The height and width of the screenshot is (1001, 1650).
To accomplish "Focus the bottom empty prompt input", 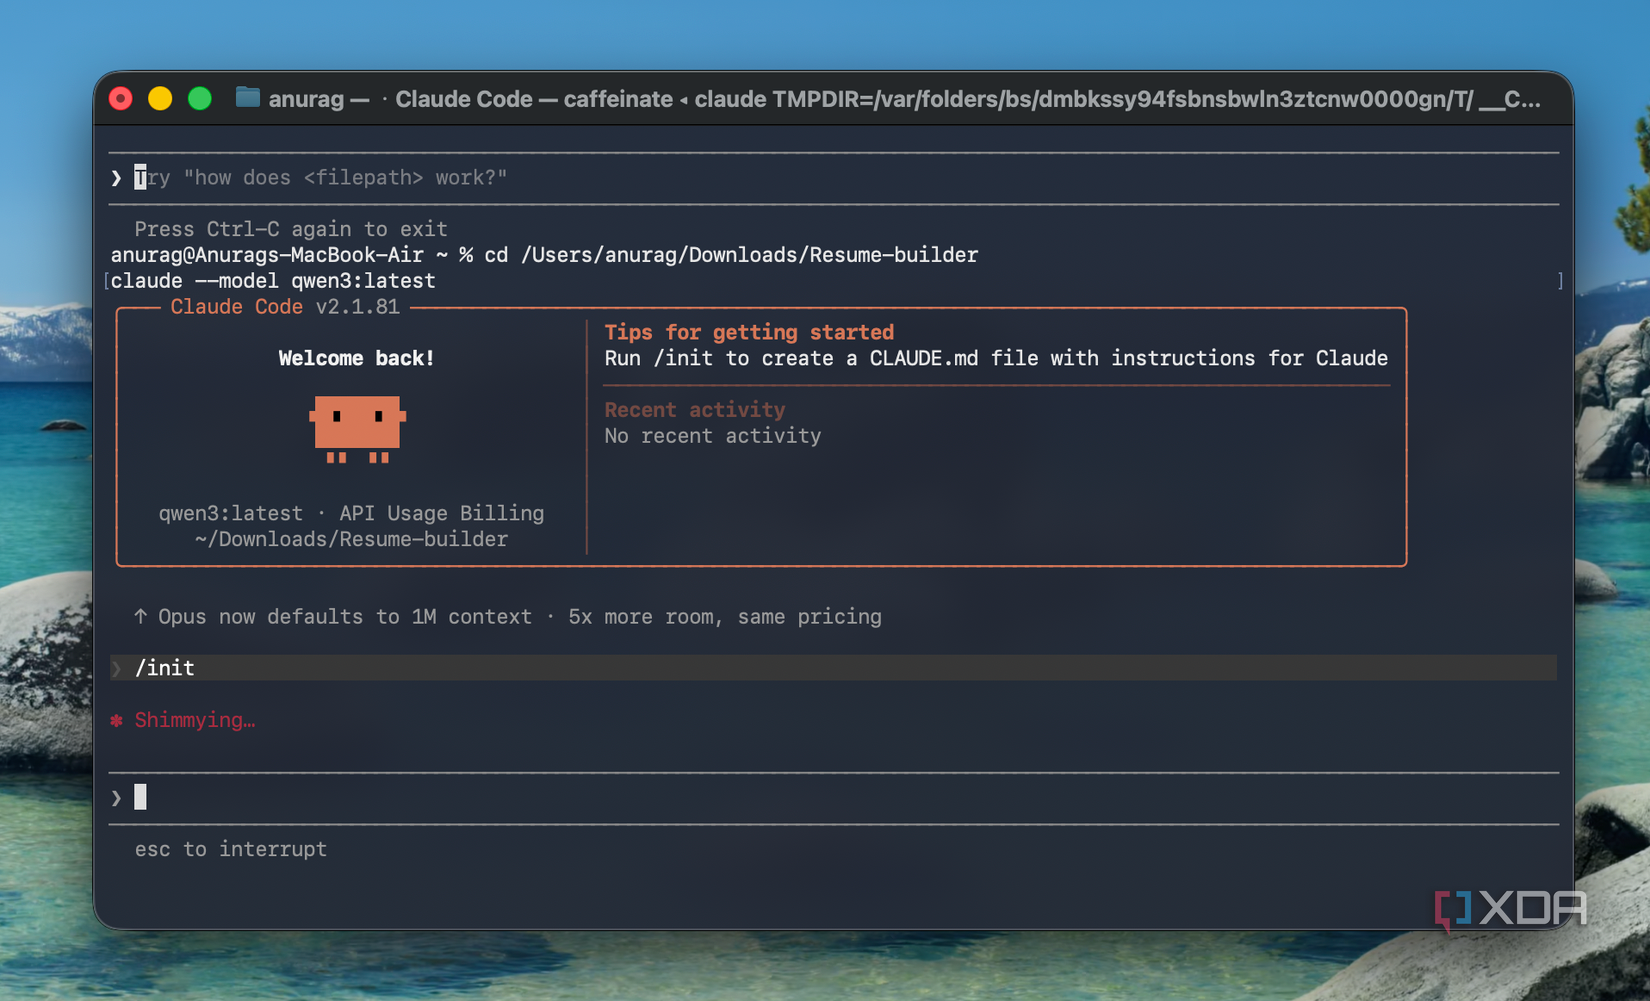I will (833, 798).
